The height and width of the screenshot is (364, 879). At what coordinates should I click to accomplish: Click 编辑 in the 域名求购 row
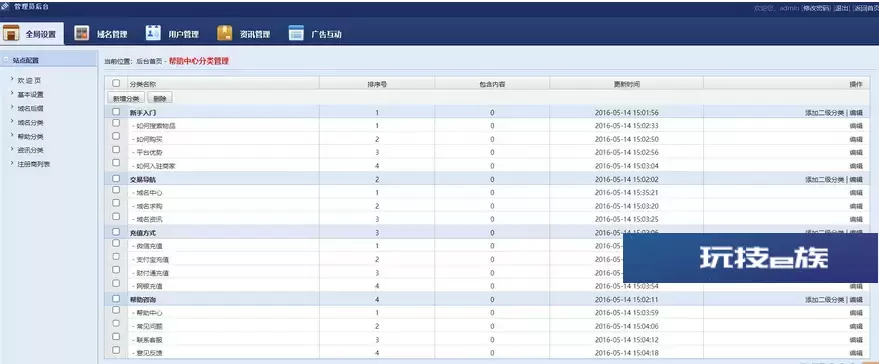click(x=856, y=206)
